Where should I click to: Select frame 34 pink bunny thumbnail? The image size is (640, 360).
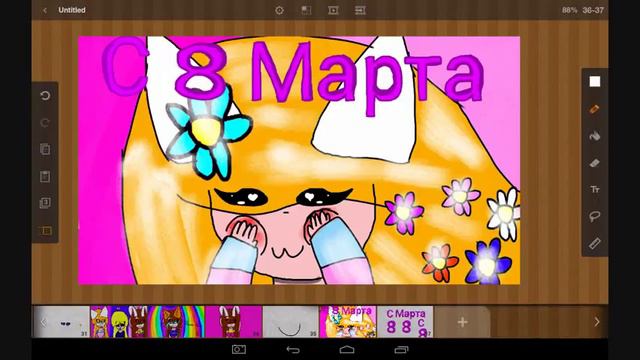(x=233, y=322)
